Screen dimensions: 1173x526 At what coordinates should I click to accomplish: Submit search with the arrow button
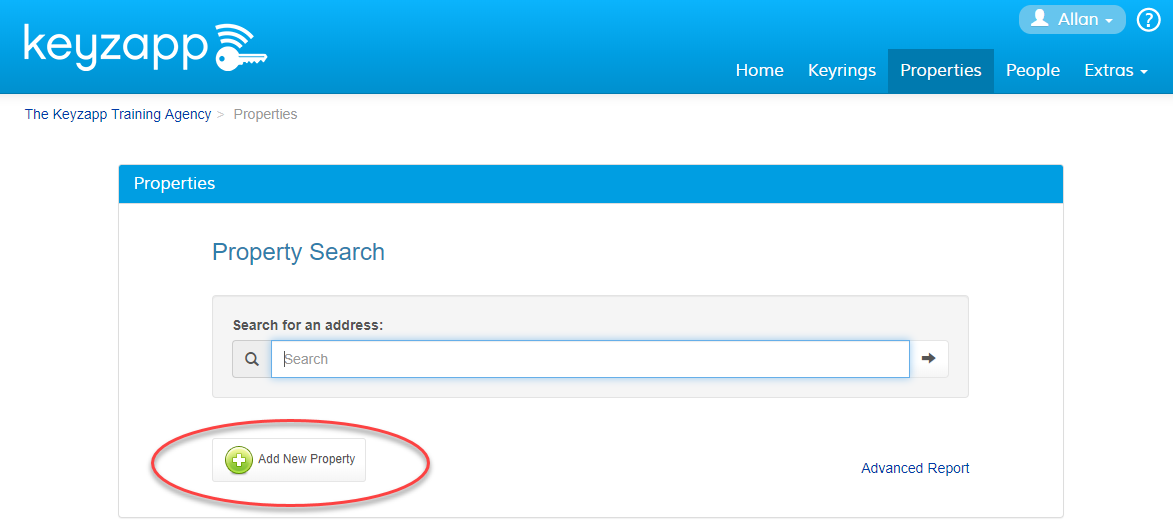[928, 359]
